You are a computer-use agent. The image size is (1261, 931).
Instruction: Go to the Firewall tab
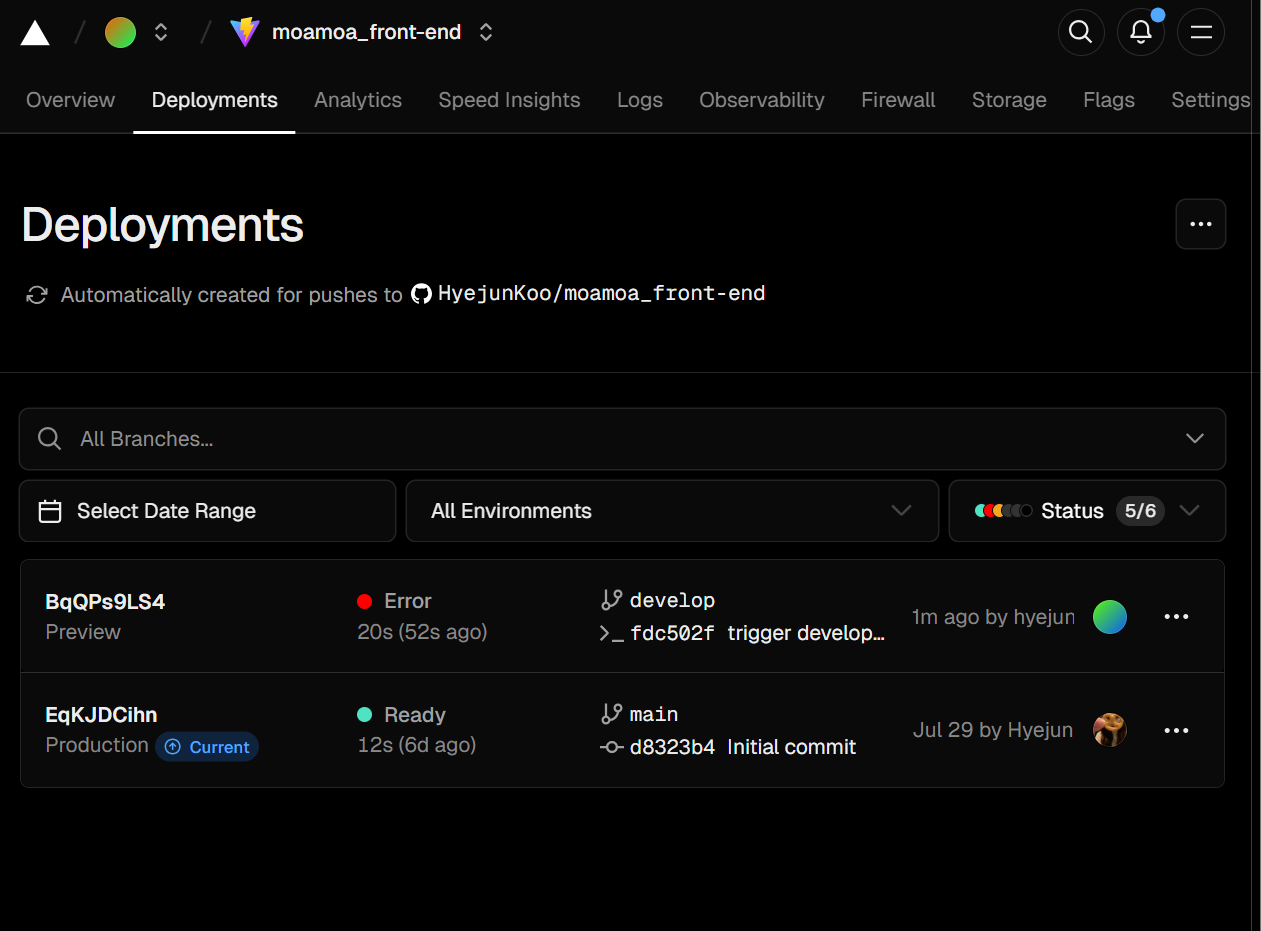tap(899, 100)
